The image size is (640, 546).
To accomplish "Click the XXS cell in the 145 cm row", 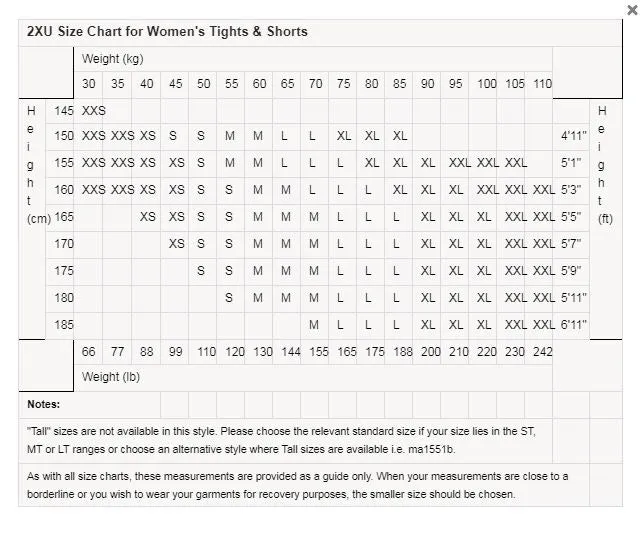I will click(93, 110).
